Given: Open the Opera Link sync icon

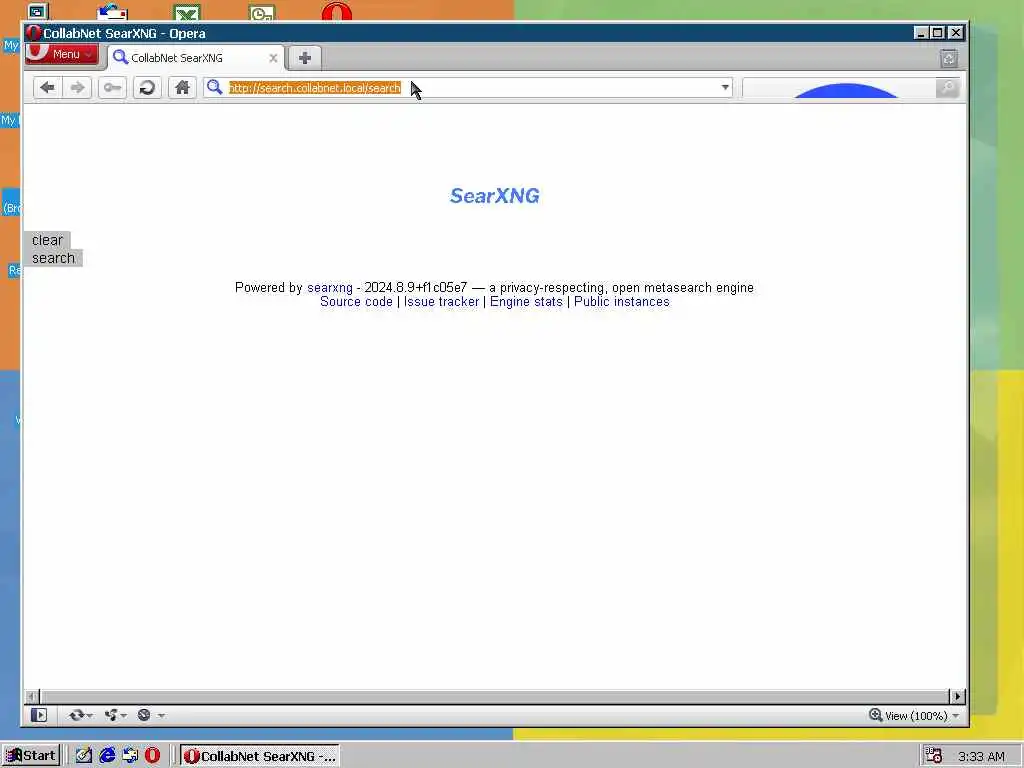Looking at the screenshot, I should pos(76,715).
